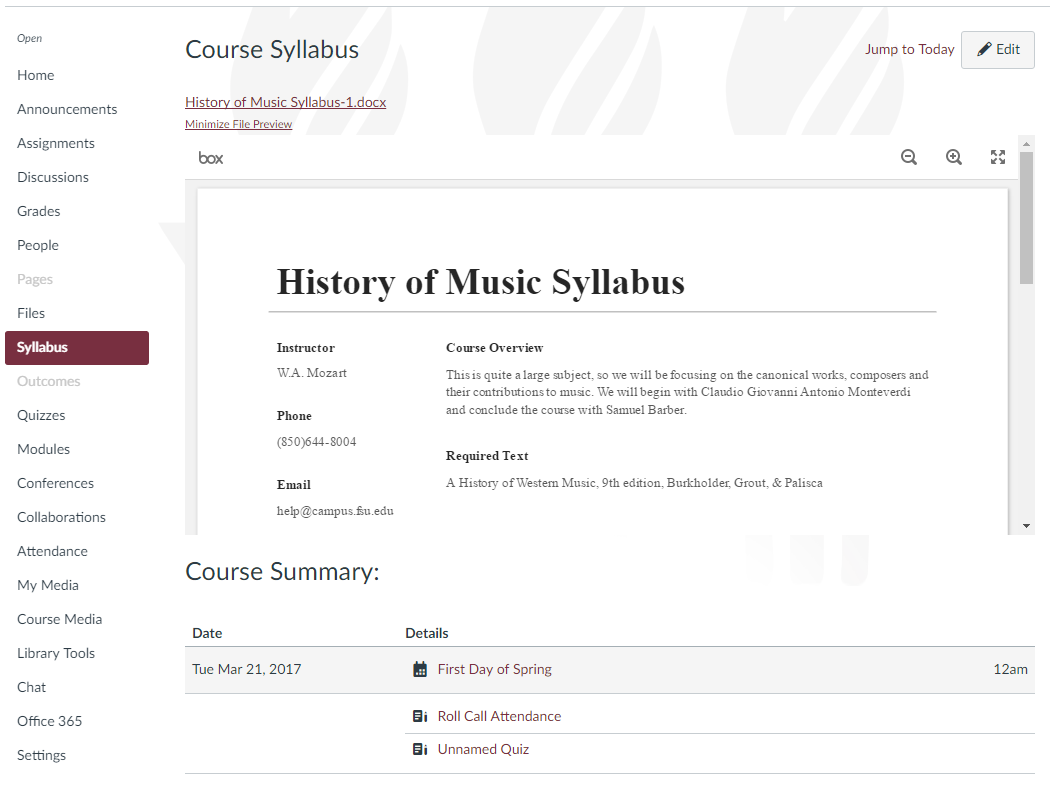Click the preview scrollbar up arrow
The width and height of the screenshot is (1050, 785).
[x=1027, y=143]
